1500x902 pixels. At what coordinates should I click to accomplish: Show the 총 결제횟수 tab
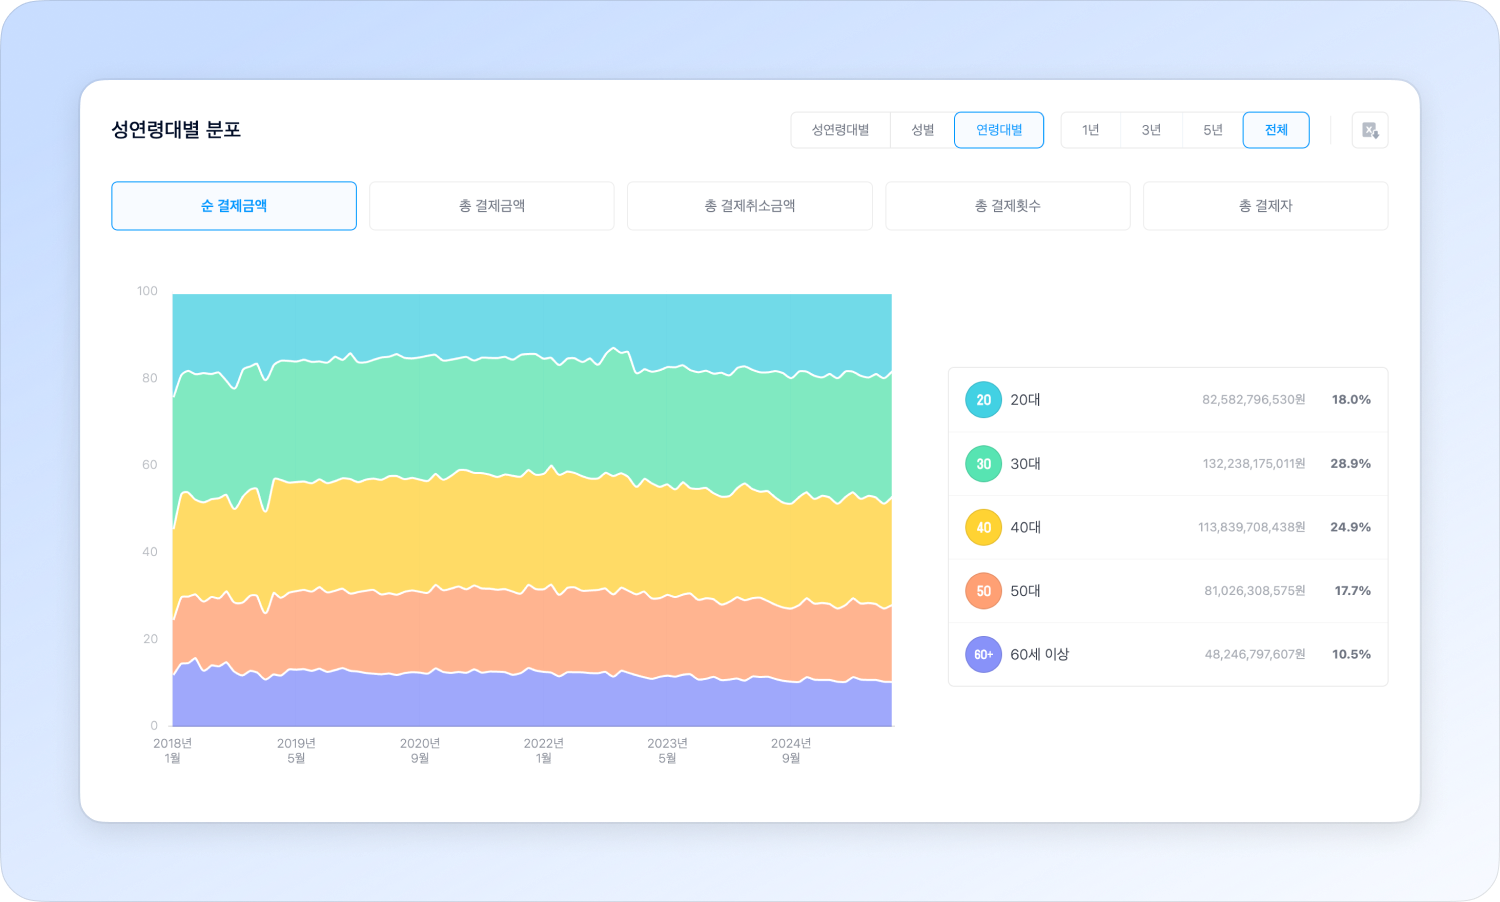click(x=1008, y=206)
